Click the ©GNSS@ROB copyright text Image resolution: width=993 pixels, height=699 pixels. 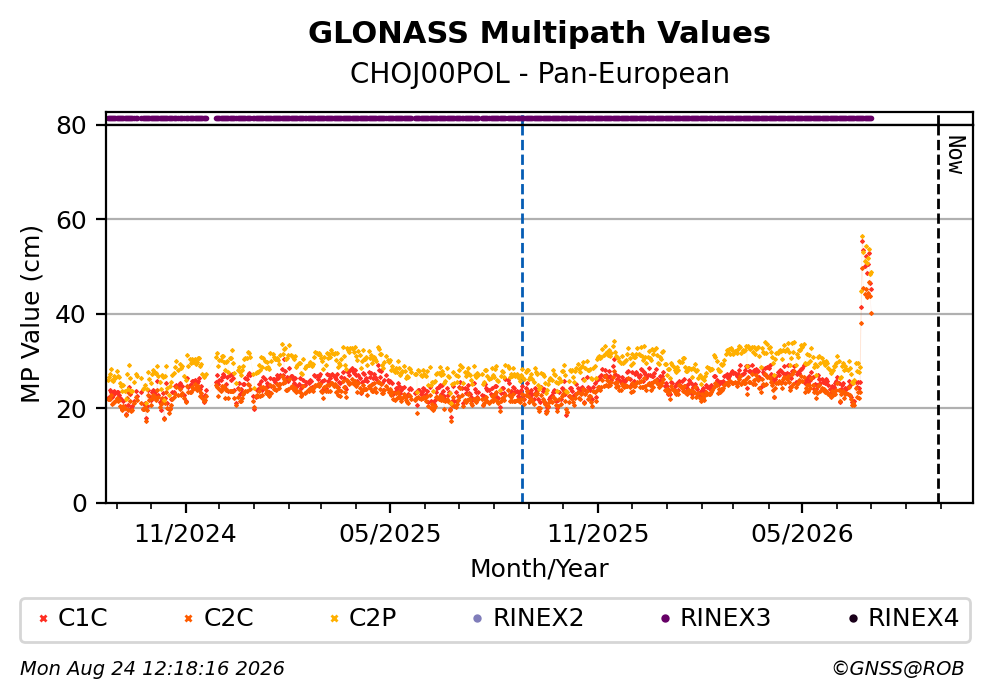(898, 669)
